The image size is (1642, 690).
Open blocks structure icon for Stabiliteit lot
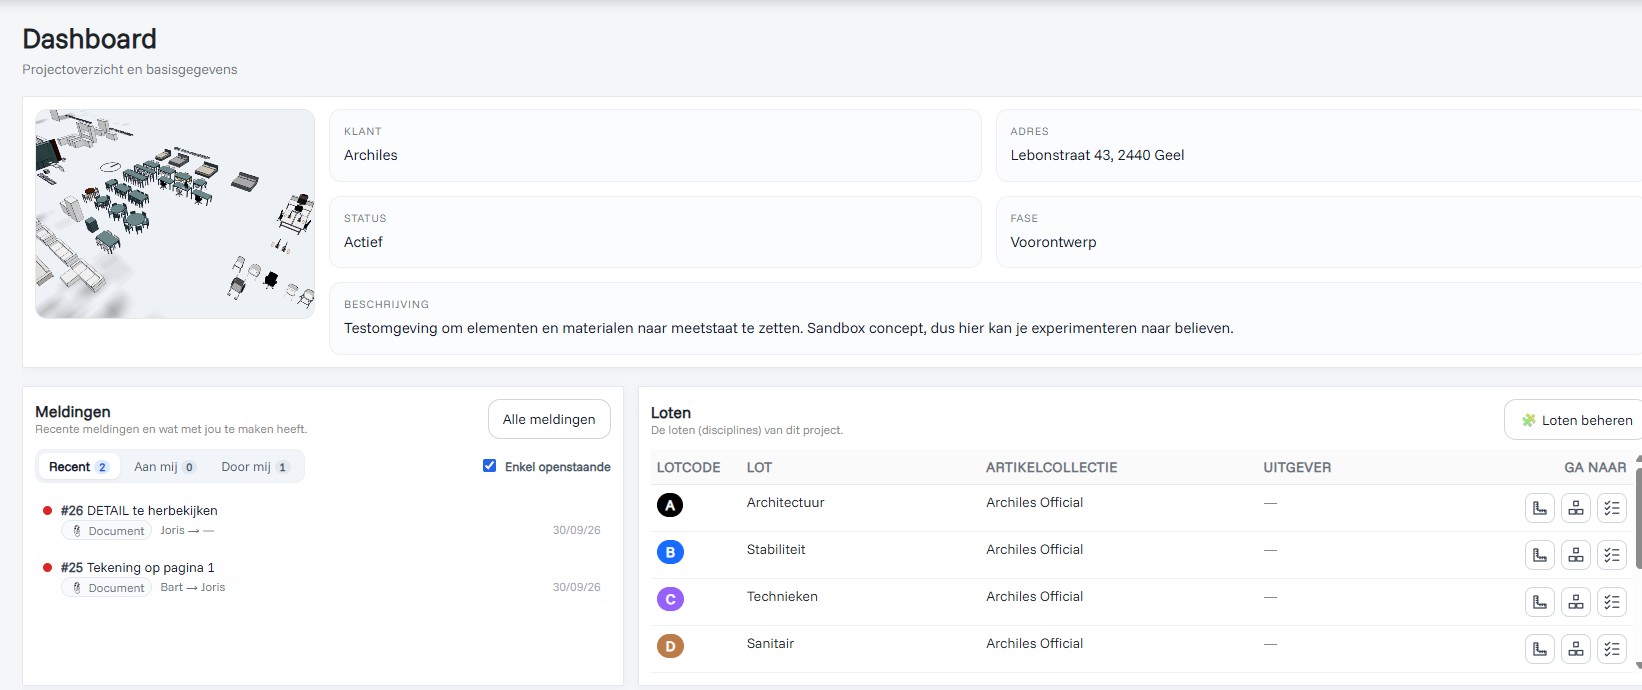[1576, 555]
